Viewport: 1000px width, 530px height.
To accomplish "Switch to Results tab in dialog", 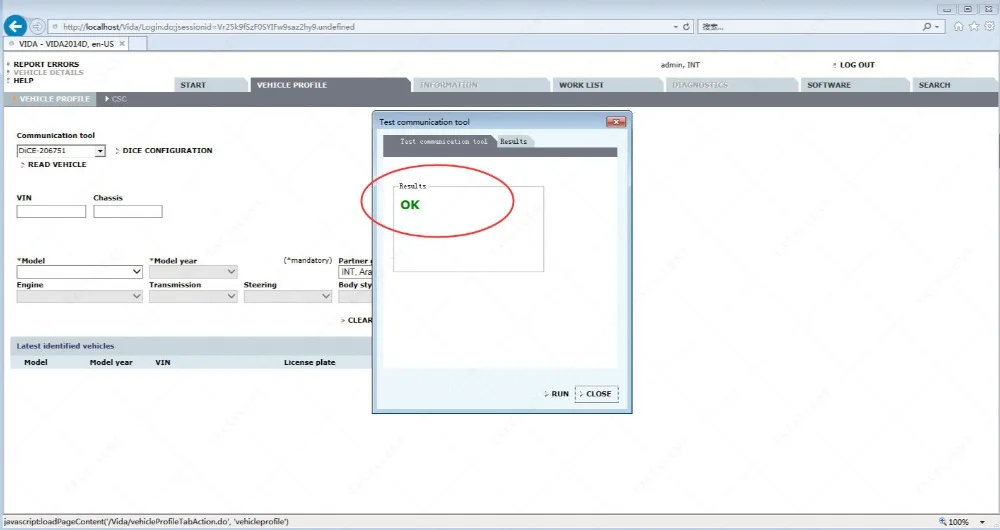I will pos(513,142).
